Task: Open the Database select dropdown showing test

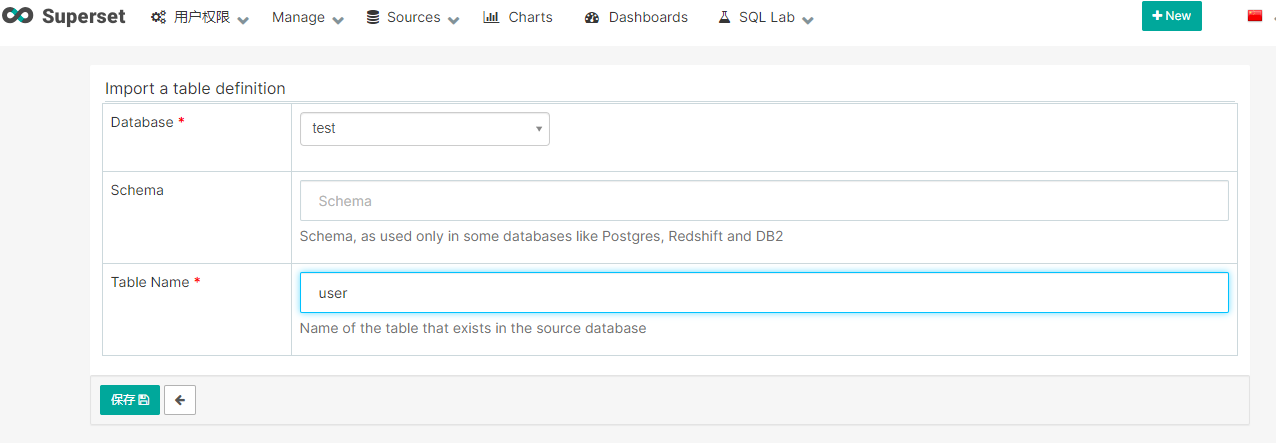Action: pyautogui.click(x=425, y=129)
